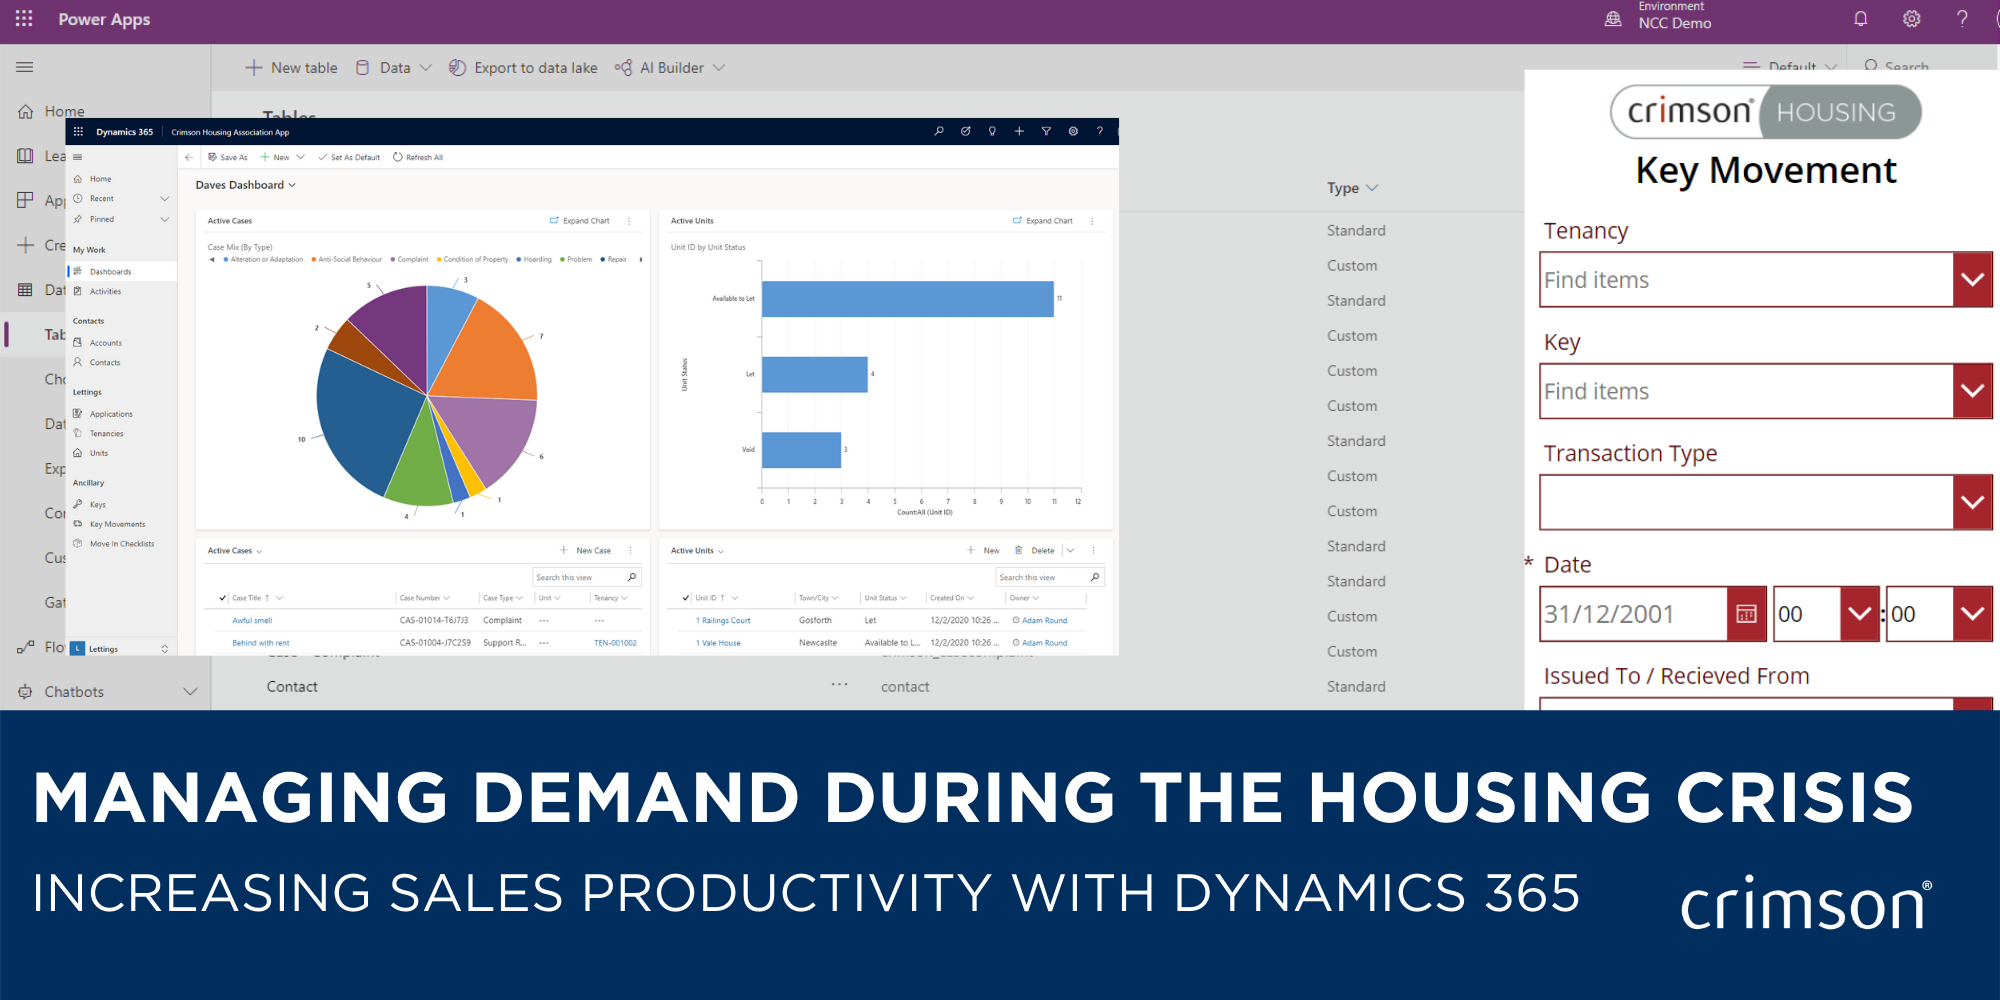Open Key Movements in the Ancillary navigation

117,524
